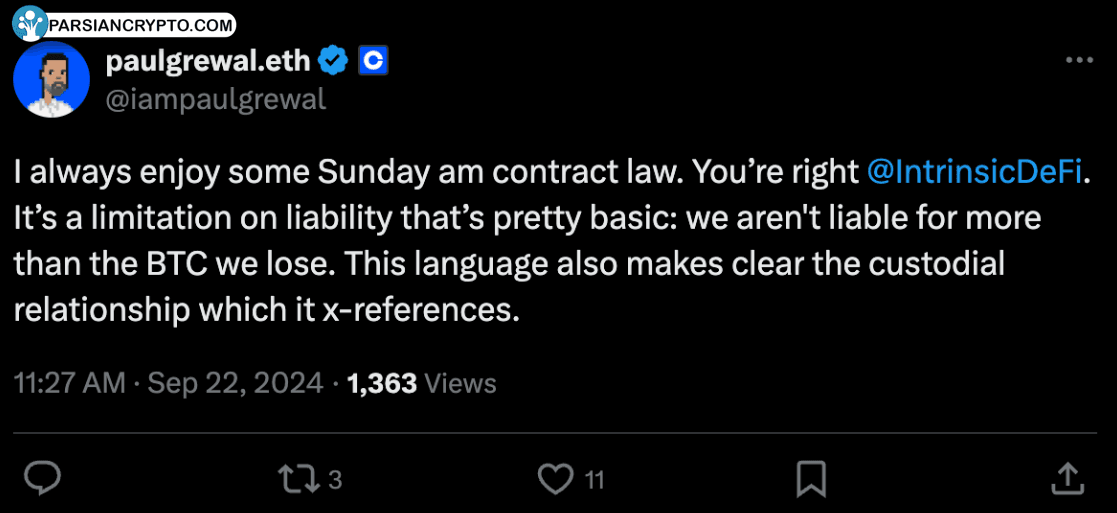Click the like count number 11
This screenshot has height=513, width=1117.
[x=594, y=480]
